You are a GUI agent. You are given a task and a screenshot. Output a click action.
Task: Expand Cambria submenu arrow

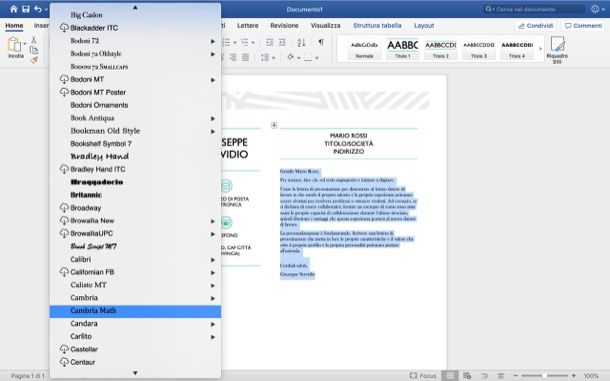click(213, 298)
